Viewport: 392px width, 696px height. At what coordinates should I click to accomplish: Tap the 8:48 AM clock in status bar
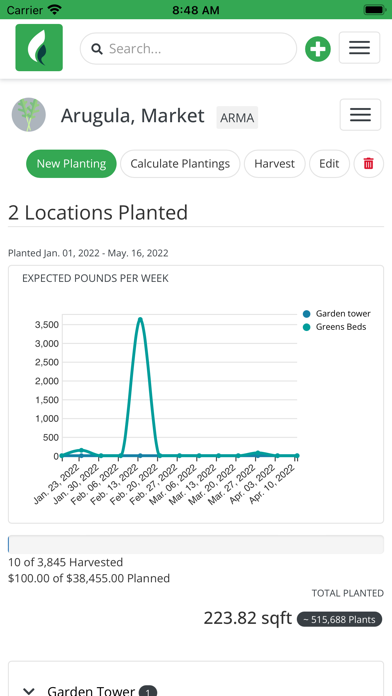[196, 10]
